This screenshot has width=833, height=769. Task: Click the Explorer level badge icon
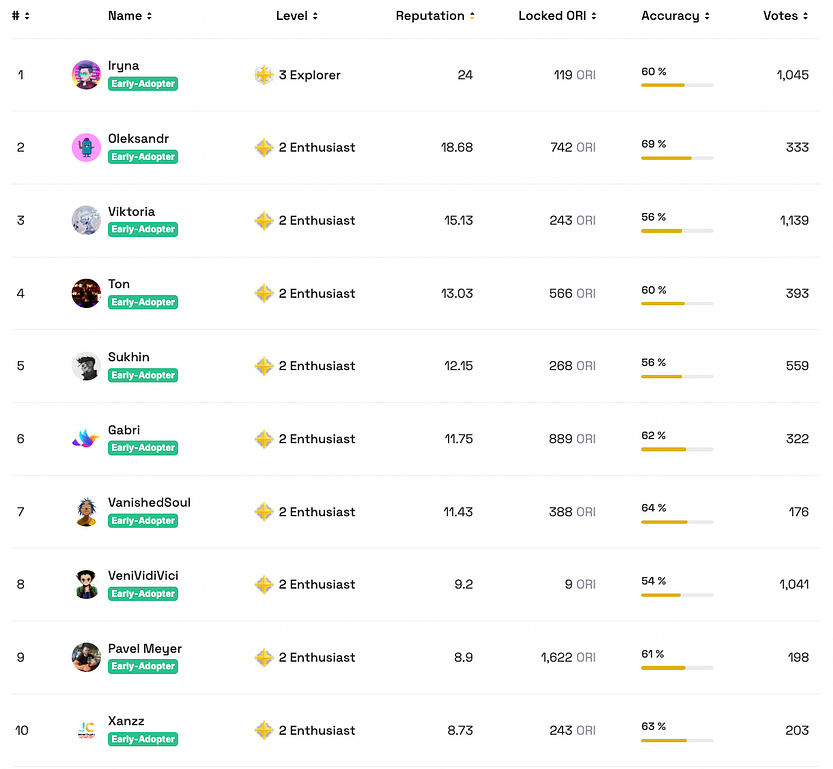pyautogui.click(x=264, y=75)
